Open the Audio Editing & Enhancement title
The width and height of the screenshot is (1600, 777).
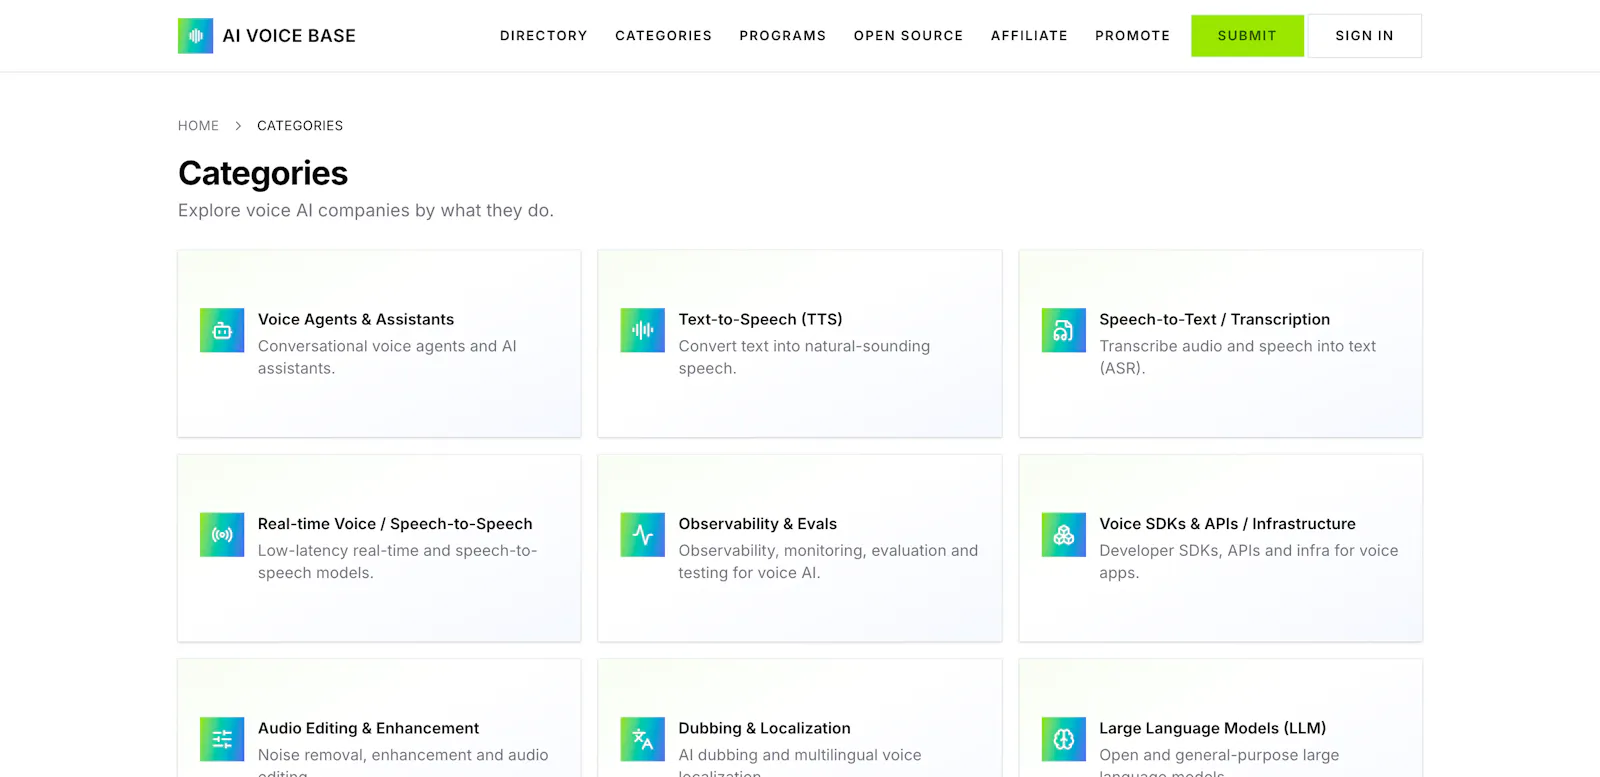pyautogui.click(x=368, y=728)
